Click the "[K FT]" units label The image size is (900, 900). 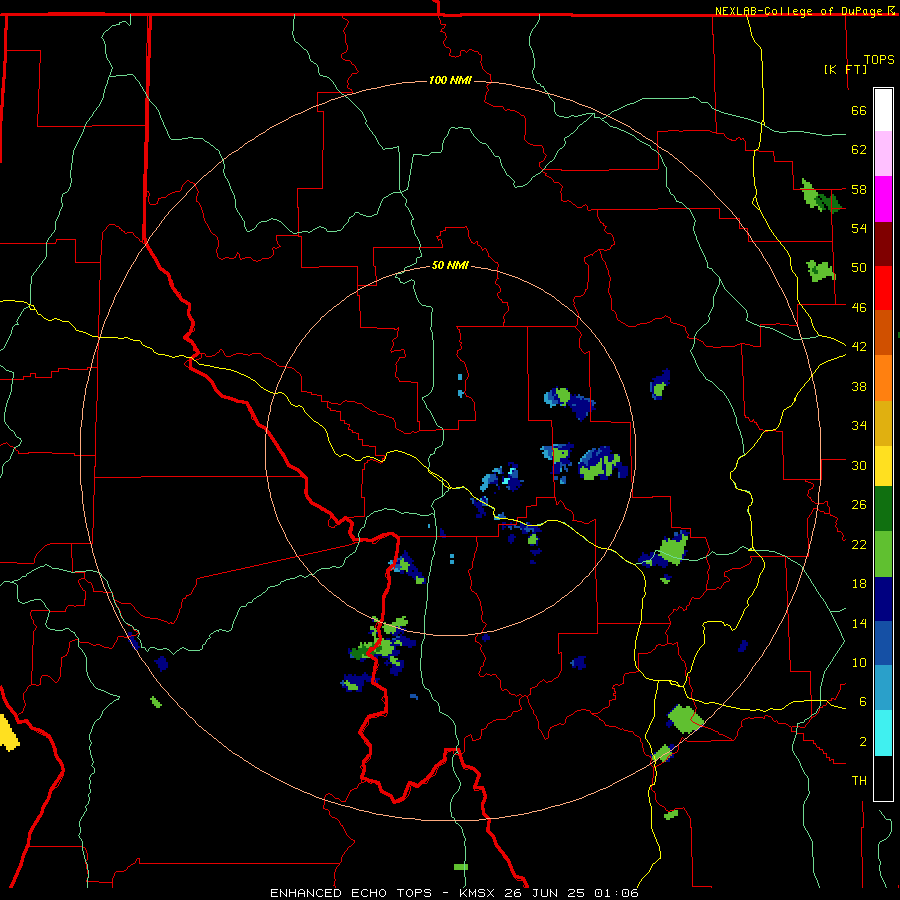[x=845, y=69]
